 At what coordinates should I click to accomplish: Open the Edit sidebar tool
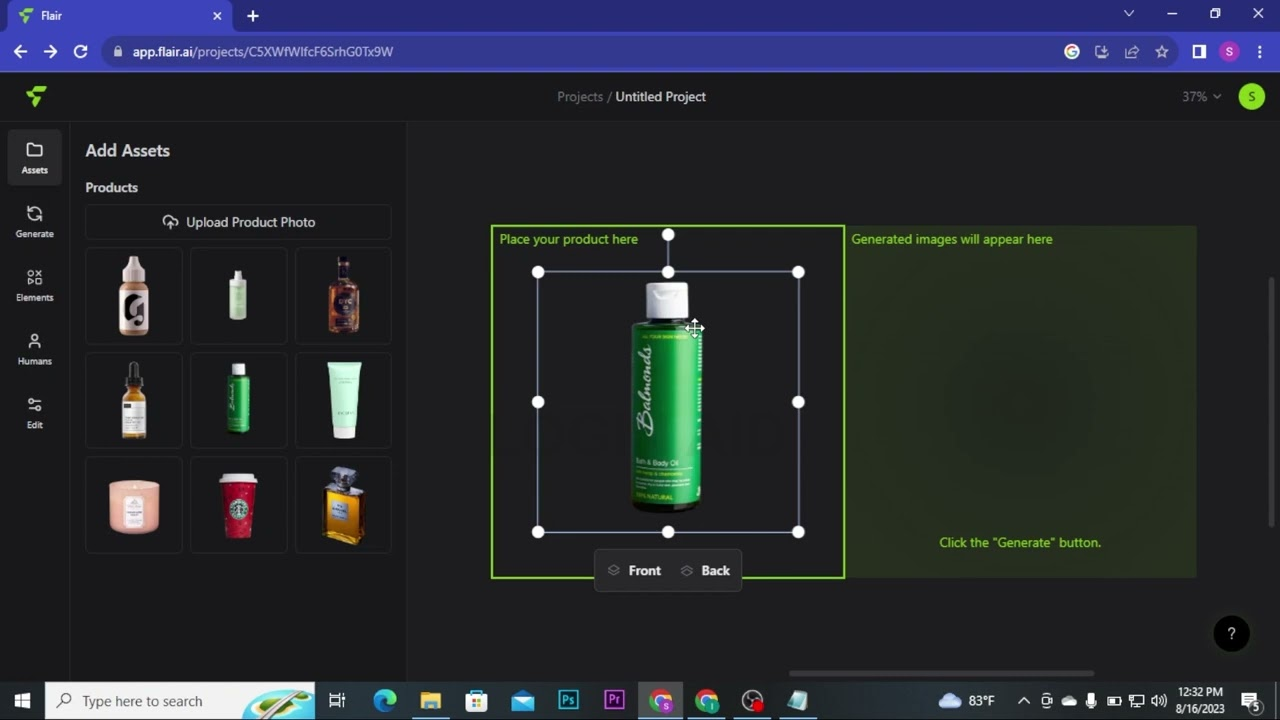tap(34, 412)
